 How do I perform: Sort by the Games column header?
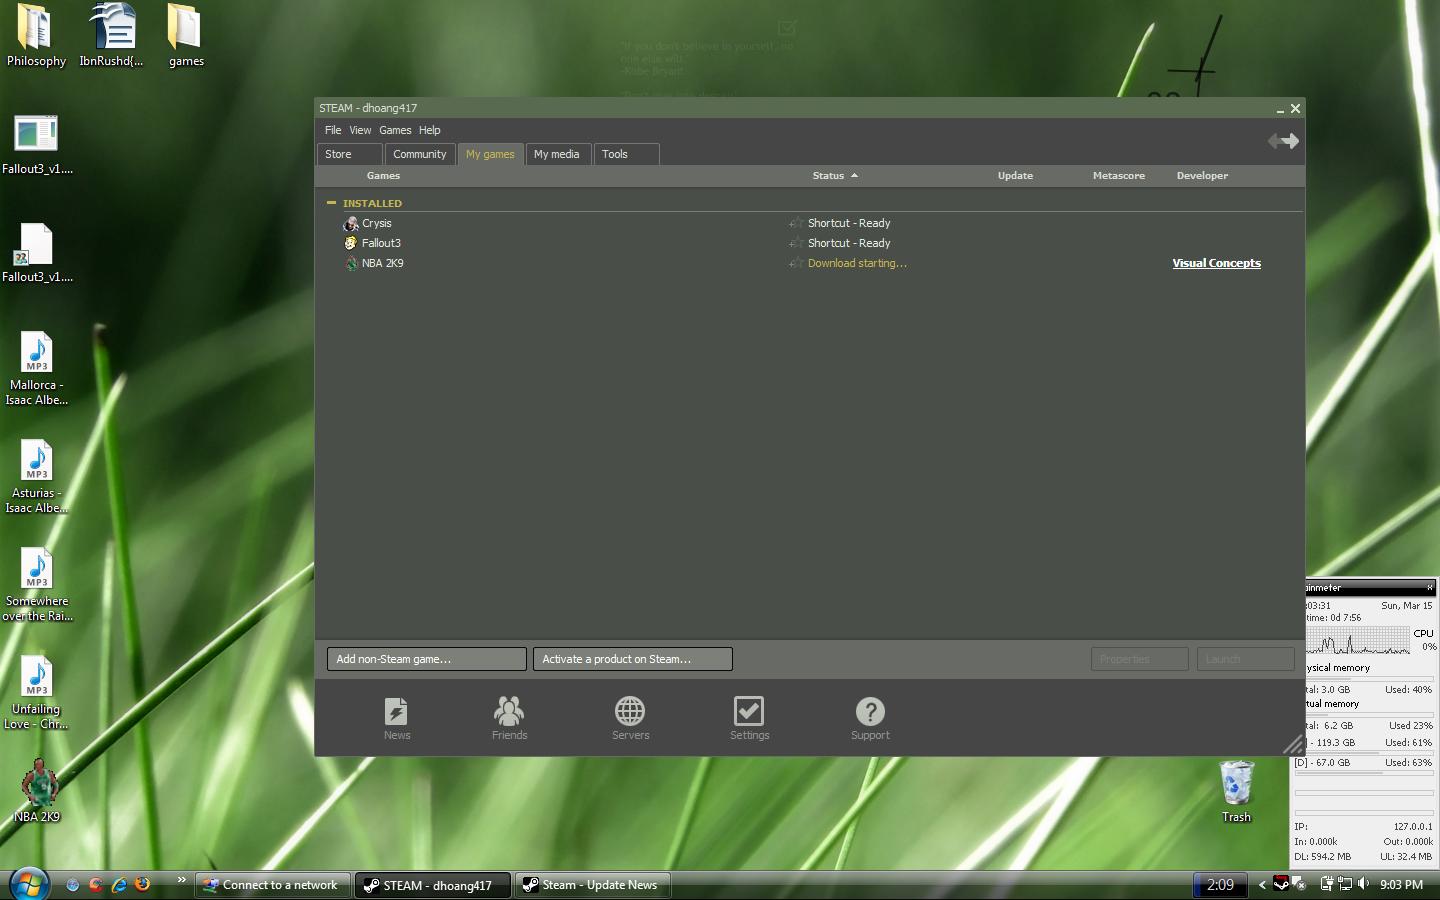tap(383, 176)
